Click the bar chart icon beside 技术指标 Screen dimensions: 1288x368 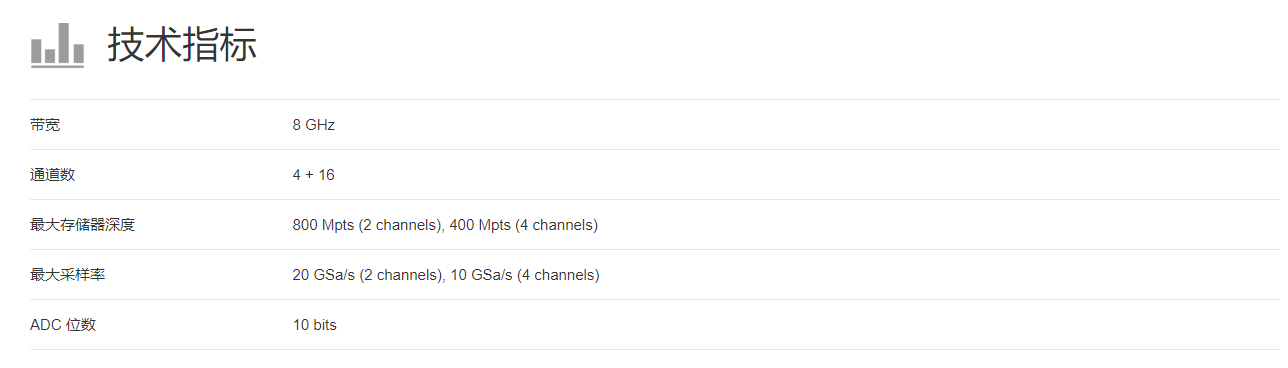pos(57,45)
